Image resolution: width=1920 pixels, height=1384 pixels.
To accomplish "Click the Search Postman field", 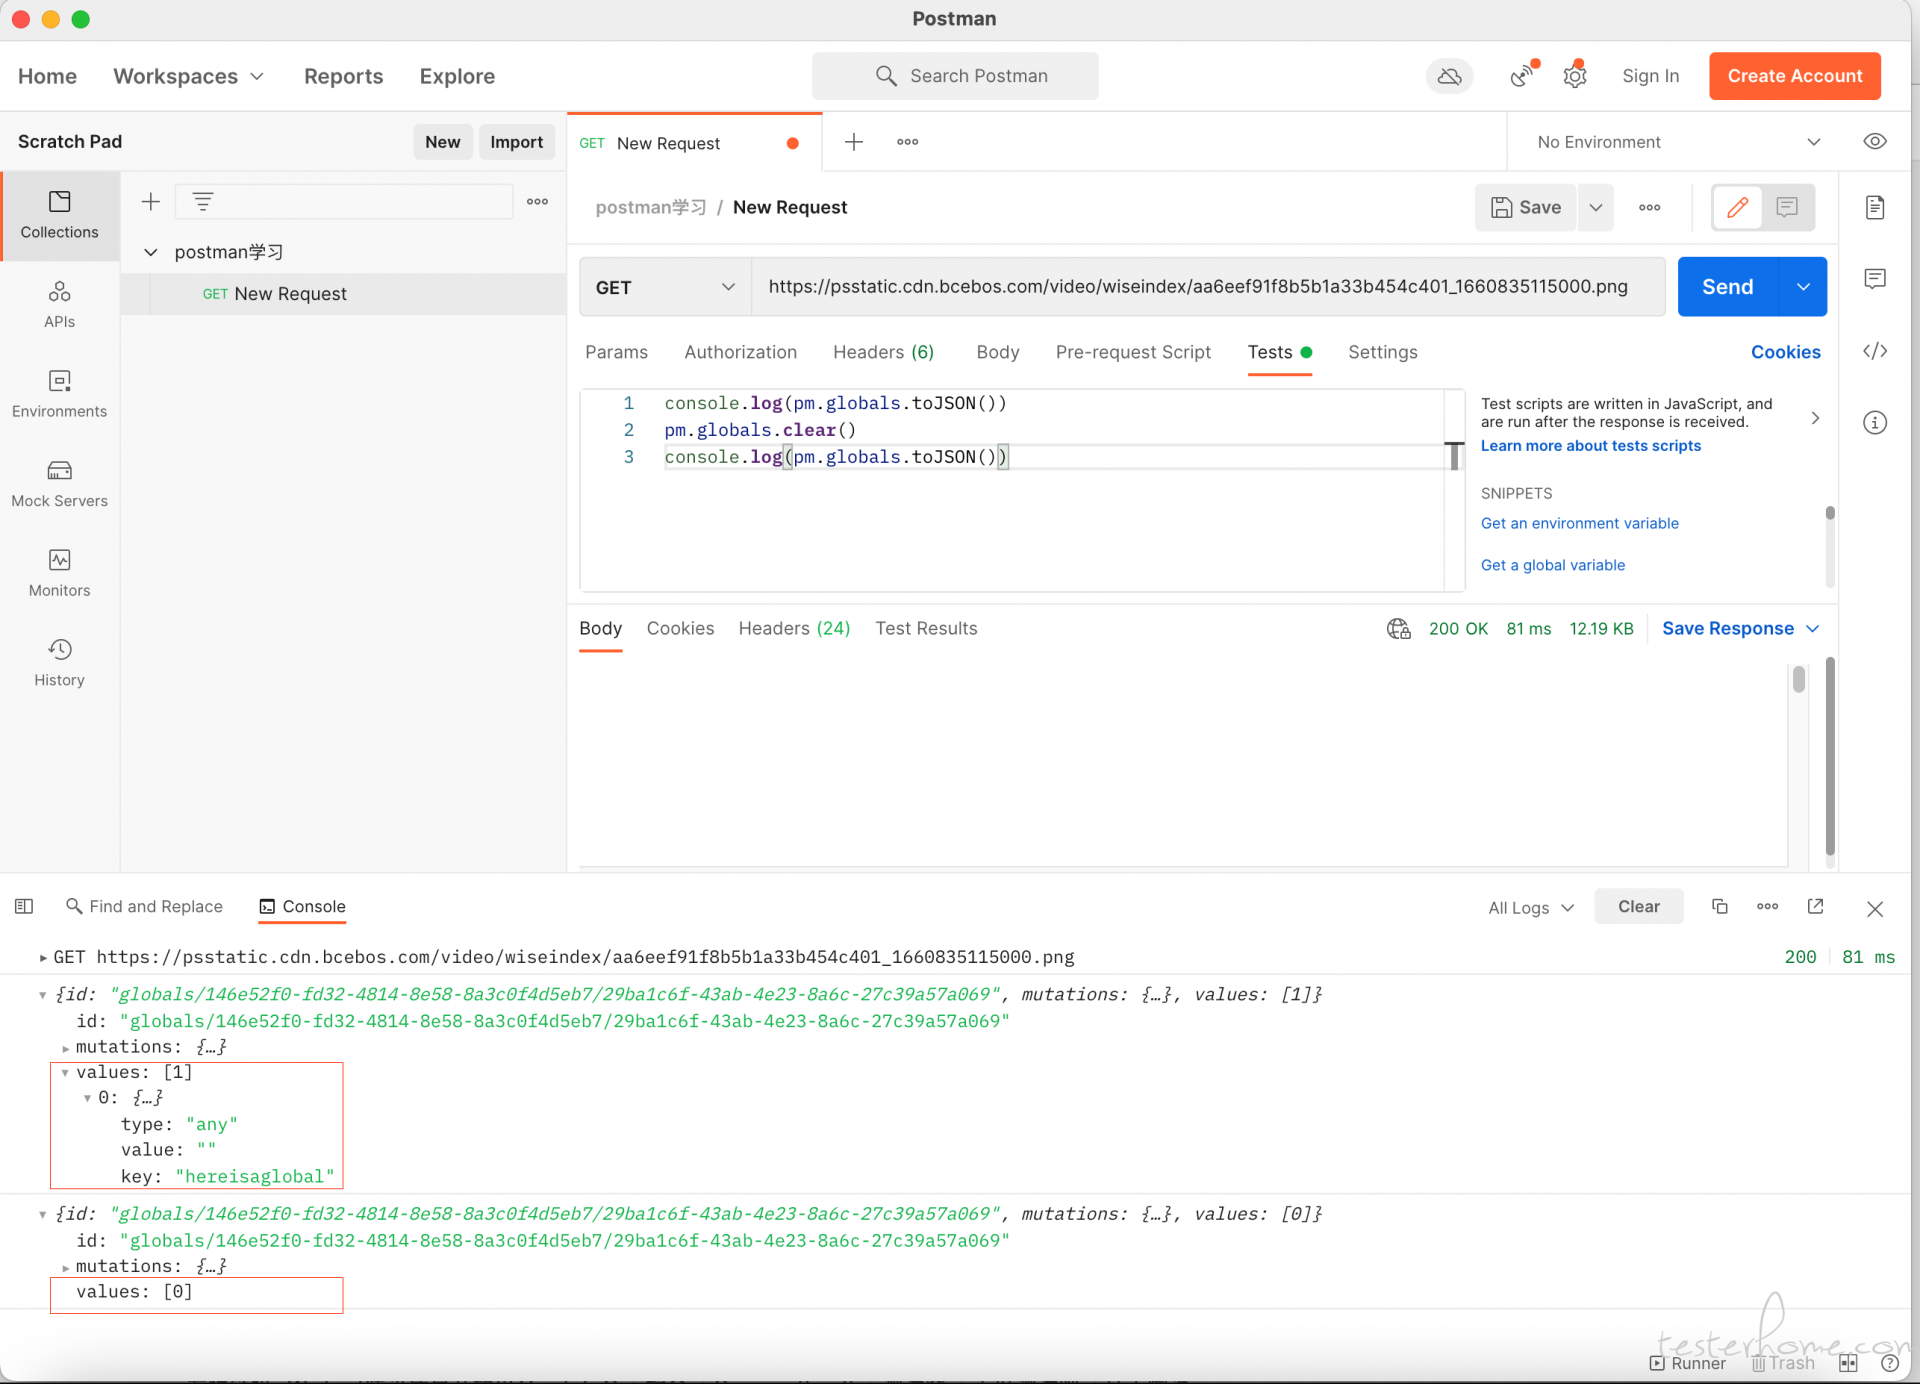I will (955, 76).
